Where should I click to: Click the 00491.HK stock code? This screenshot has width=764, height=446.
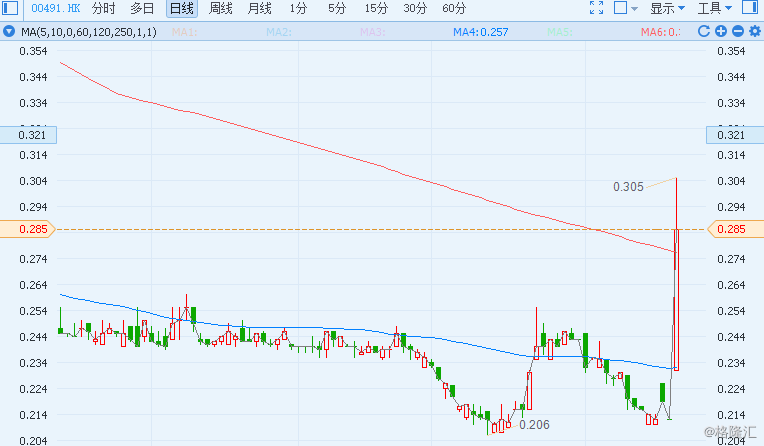(55, 8)
